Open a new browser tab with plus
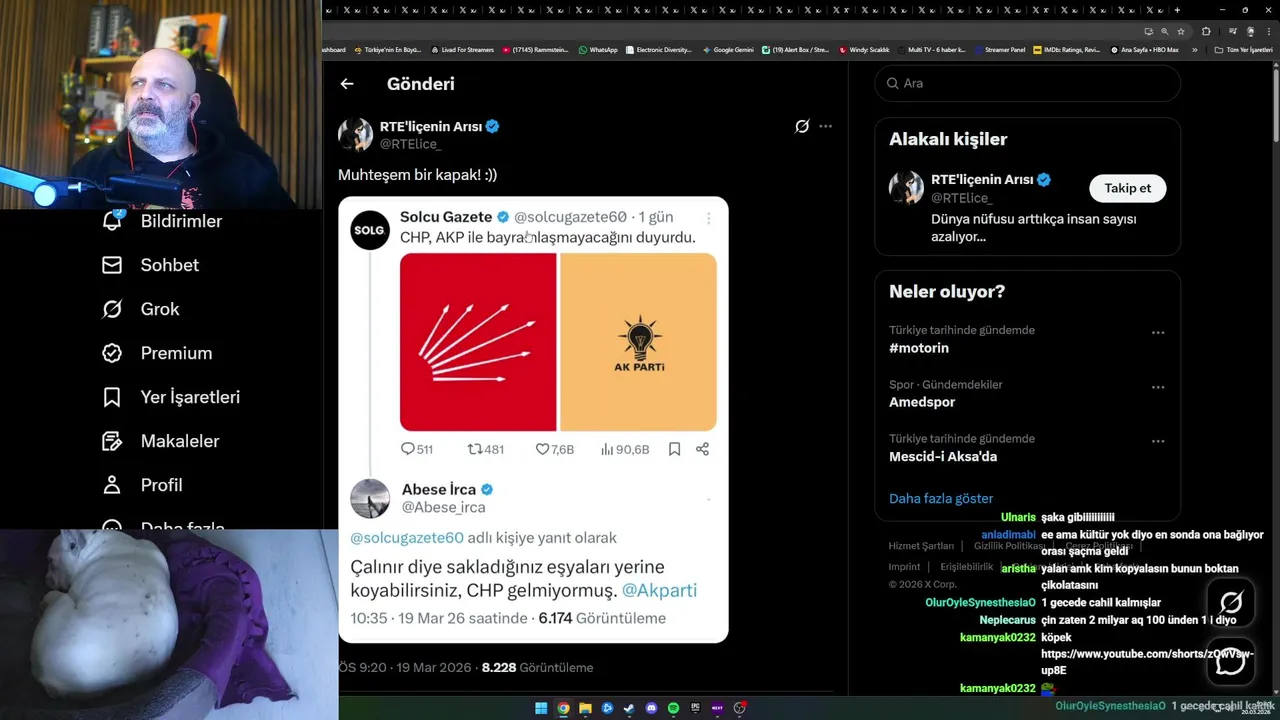This screenshot has height=720, width=1280. pos(1177,10)
